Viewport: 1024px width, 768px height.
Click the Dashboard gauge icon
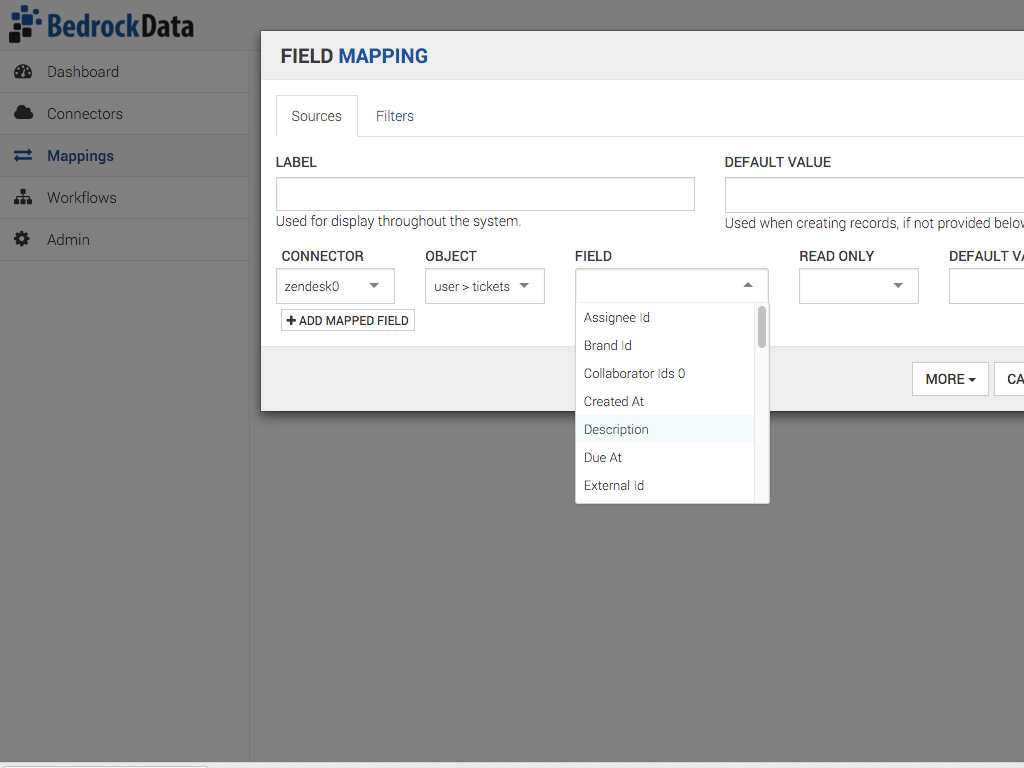(23, 72)
